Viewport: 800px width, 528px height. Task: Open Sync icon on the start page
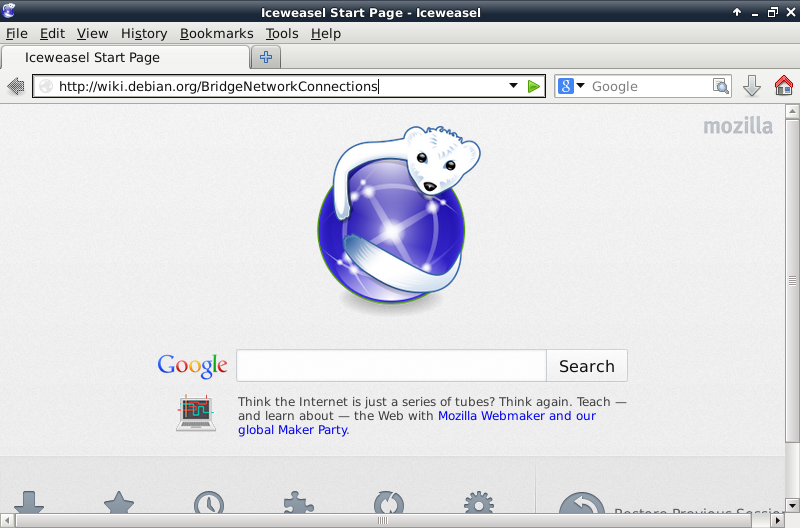point(388,503)
